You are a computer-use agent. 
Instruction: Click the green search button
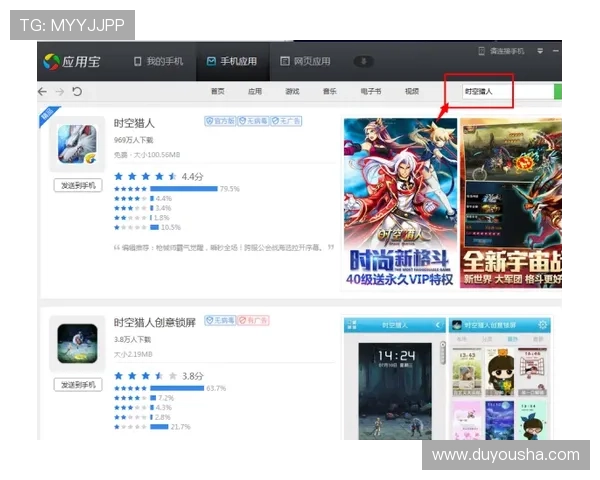pos(558,91)
